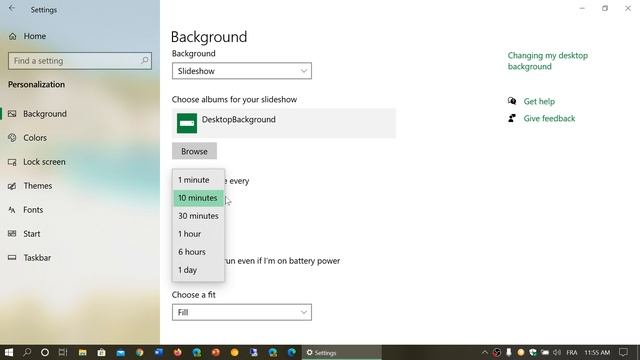640x360 pixels.
Task: Open Action Center notifications icon
Action: click(x=623, y=352)
